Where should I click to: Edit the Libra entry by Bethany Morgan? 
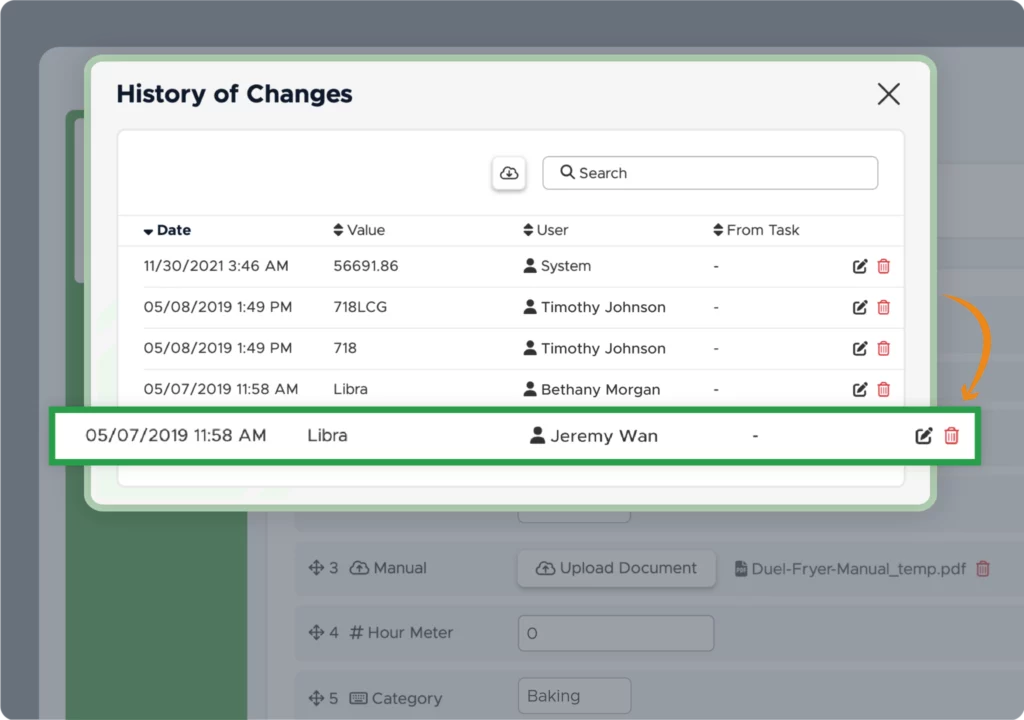tap(860, 389)
